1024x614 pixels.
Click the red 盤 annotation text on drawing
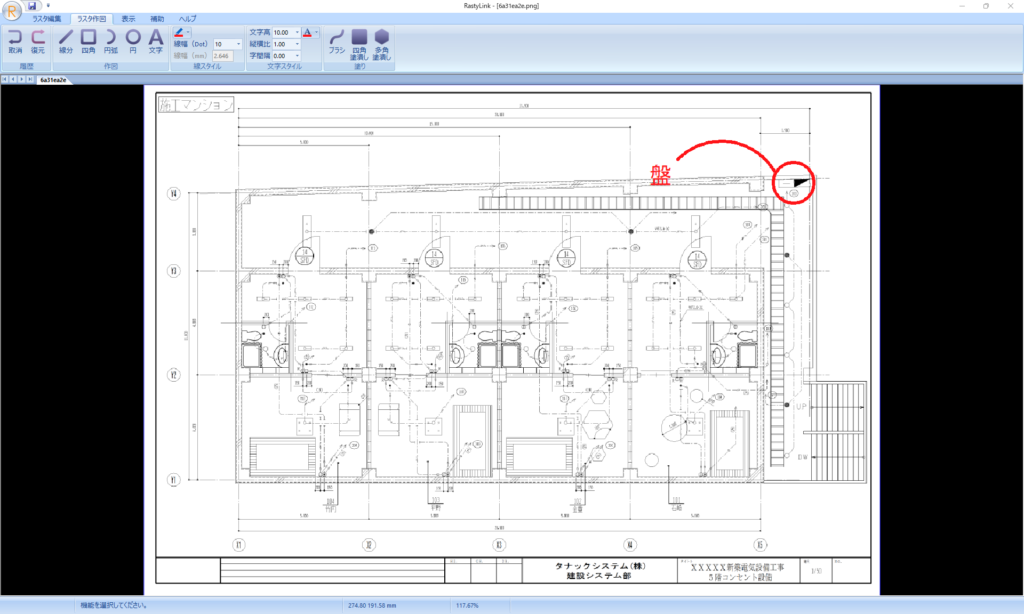tap(660, 175)
